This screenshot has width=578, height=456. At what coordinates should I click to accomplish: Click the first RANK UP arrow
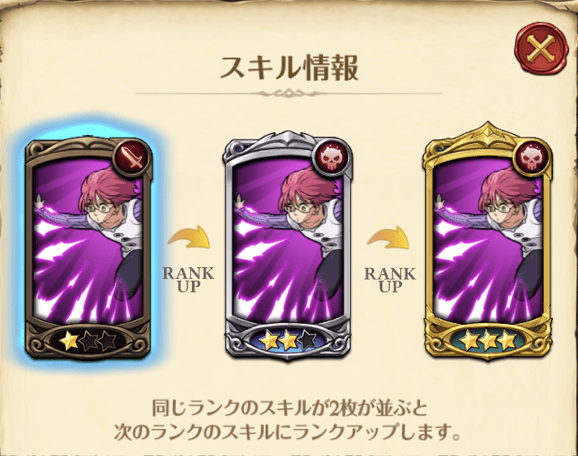189,237
